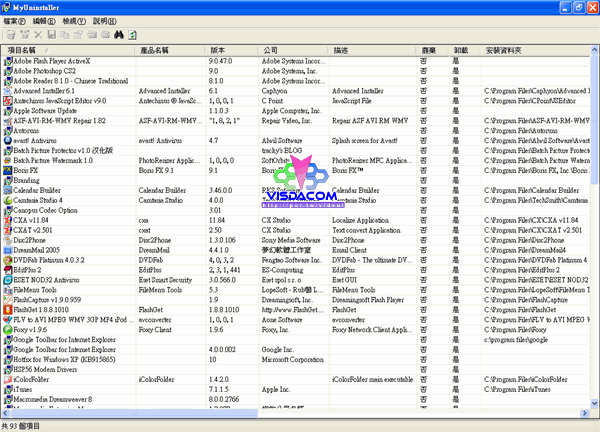Open the 檢視(V) menu
The image size is (600, 432).
click(x=77, y=21)
